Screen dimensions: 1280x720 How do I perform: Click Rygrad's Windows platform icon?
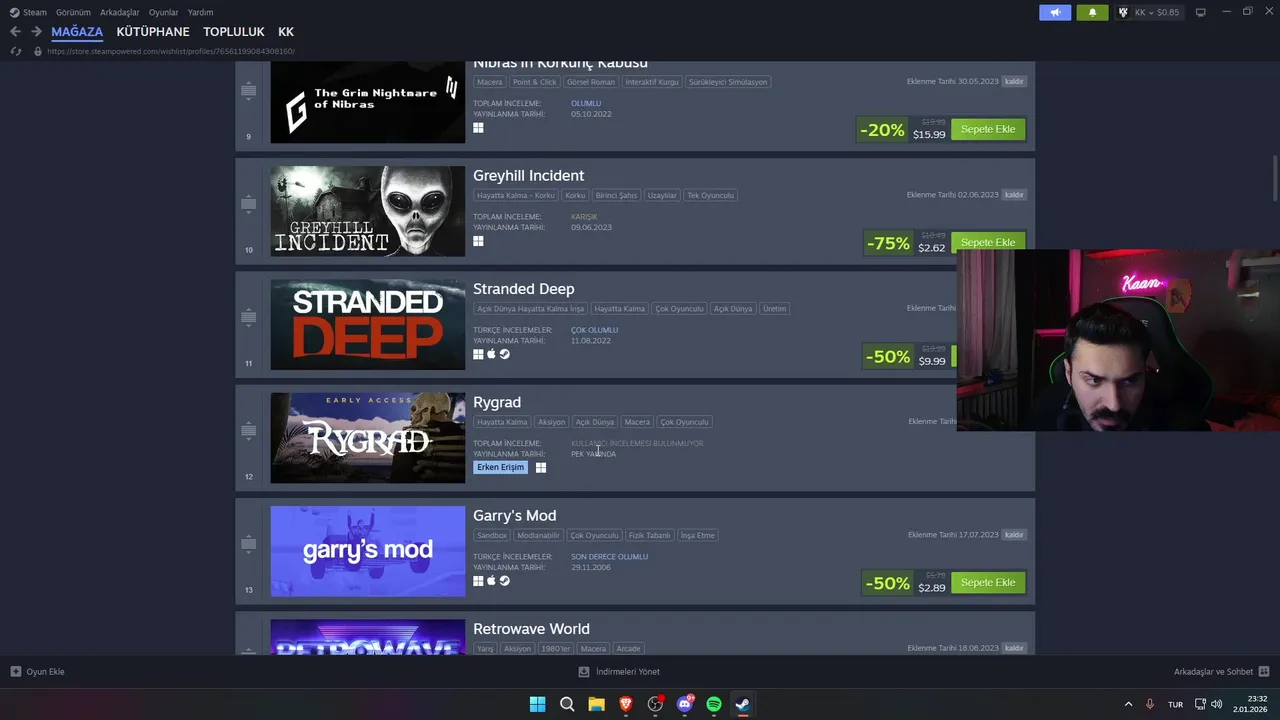(x=541, y=467)
